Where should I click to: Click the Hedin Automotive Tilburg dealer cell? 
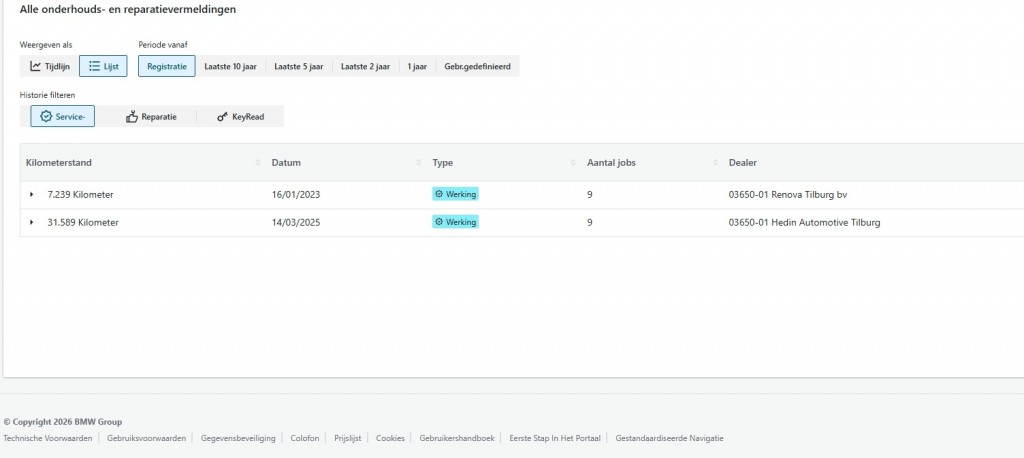pos(805,223)
